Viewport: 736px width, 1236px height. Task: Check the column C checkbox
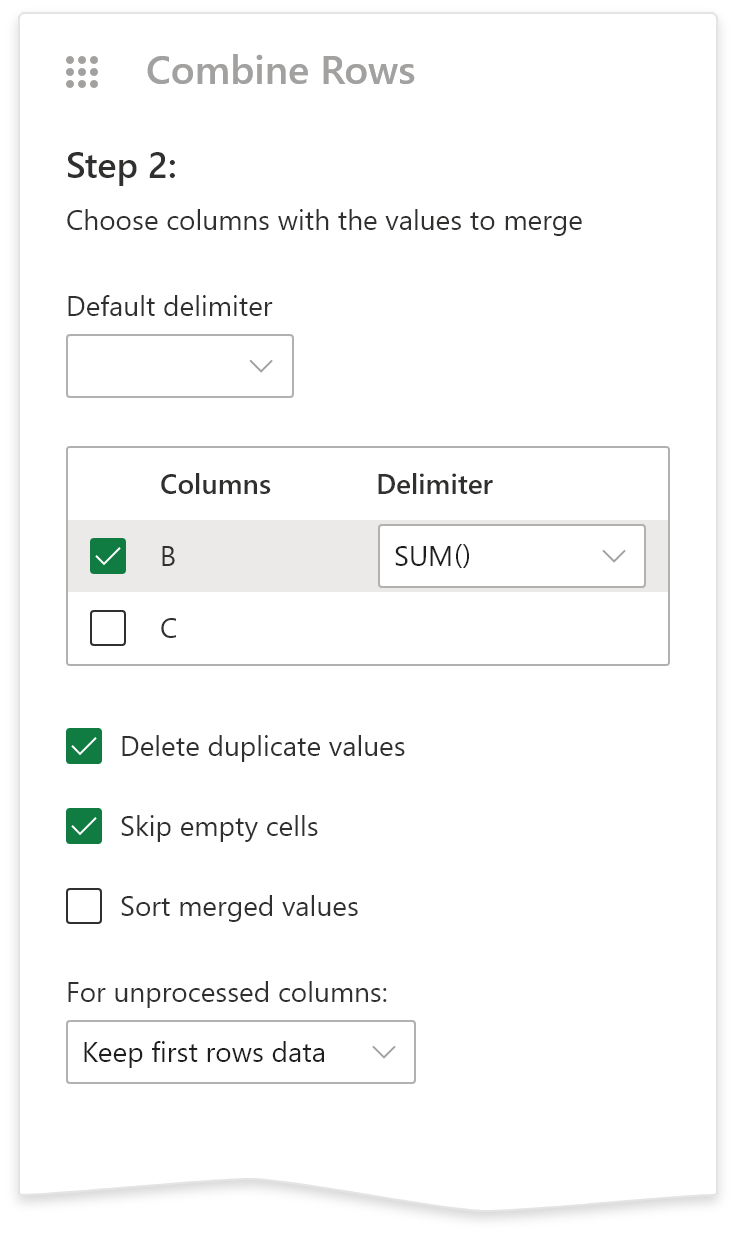pyautogui.click(x=108, y=628)
